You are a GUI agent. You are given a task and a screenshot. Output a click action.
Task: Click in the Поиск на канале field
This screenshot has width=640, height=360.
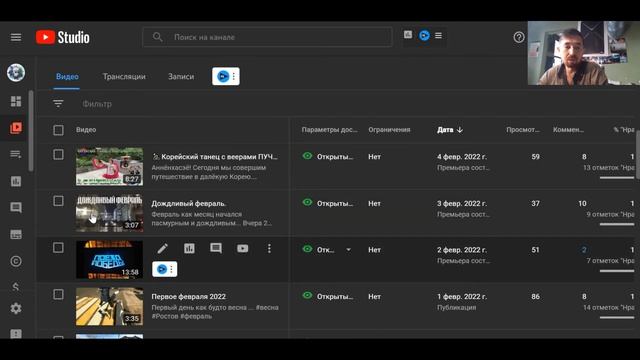[x=267, y=37]
